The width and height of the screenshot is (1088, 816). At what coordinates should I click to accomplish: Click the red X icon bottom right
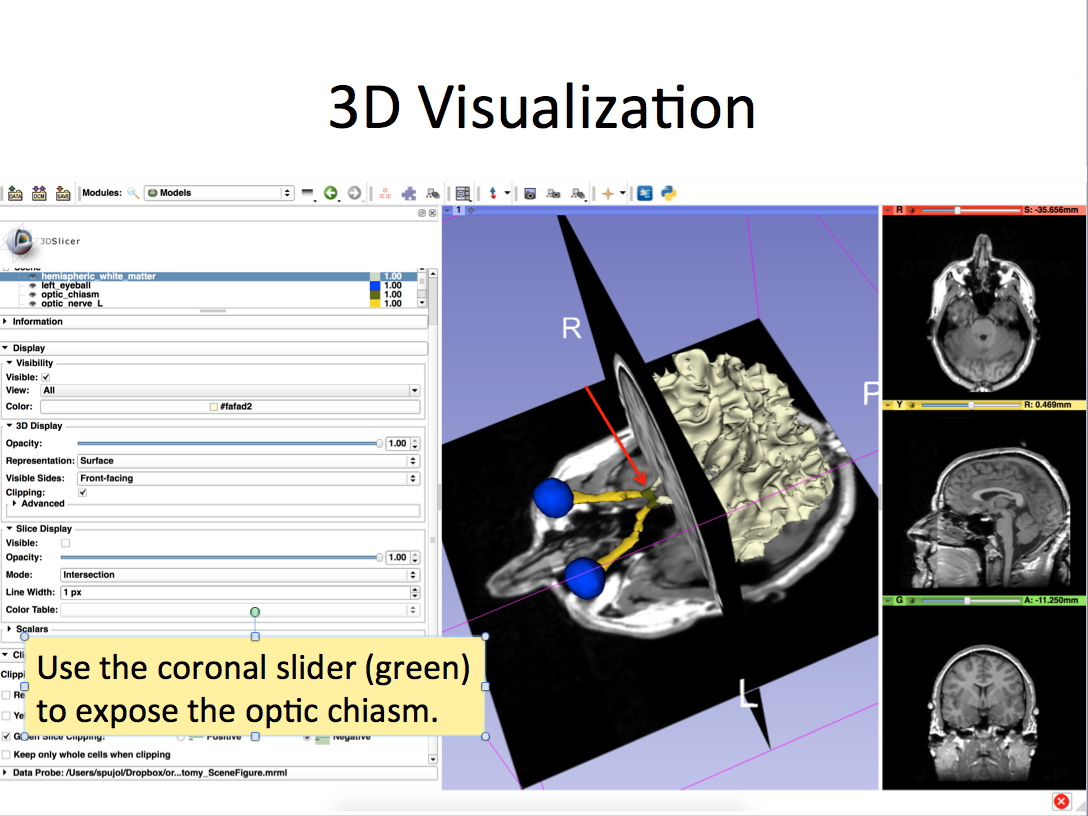click(x=1061, y=801)
